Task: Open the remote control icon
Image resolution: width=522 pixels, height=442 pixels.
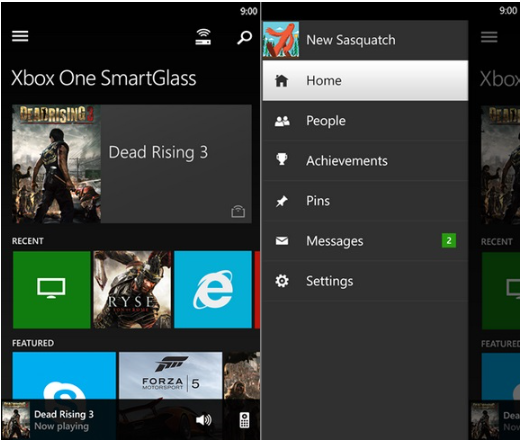Action: [x=244, y=420]
